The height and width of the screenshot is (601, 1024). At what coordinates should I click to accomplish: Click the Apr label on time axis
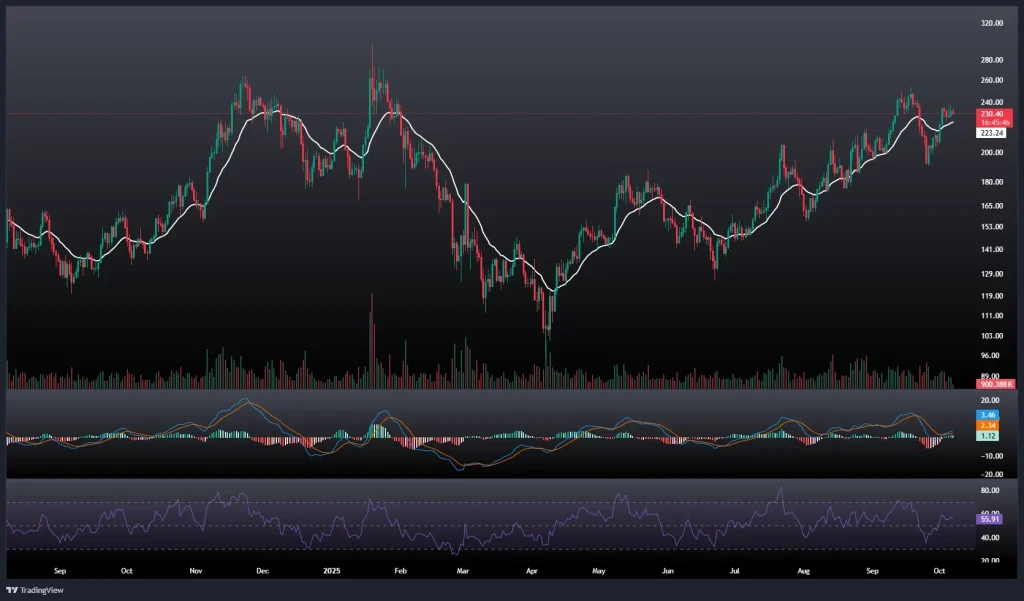coord(532,571)
